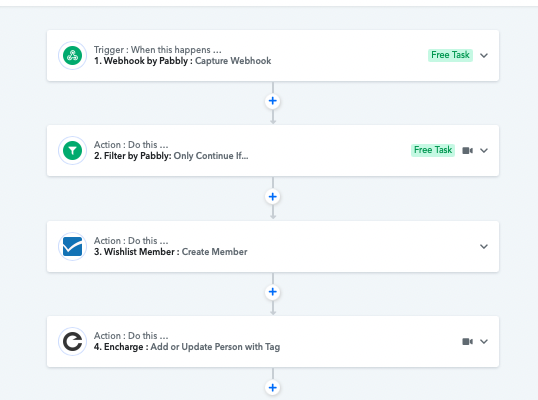Open step titled Capture Webhook
Screen dimensions: 538x400
click(233, 61)
